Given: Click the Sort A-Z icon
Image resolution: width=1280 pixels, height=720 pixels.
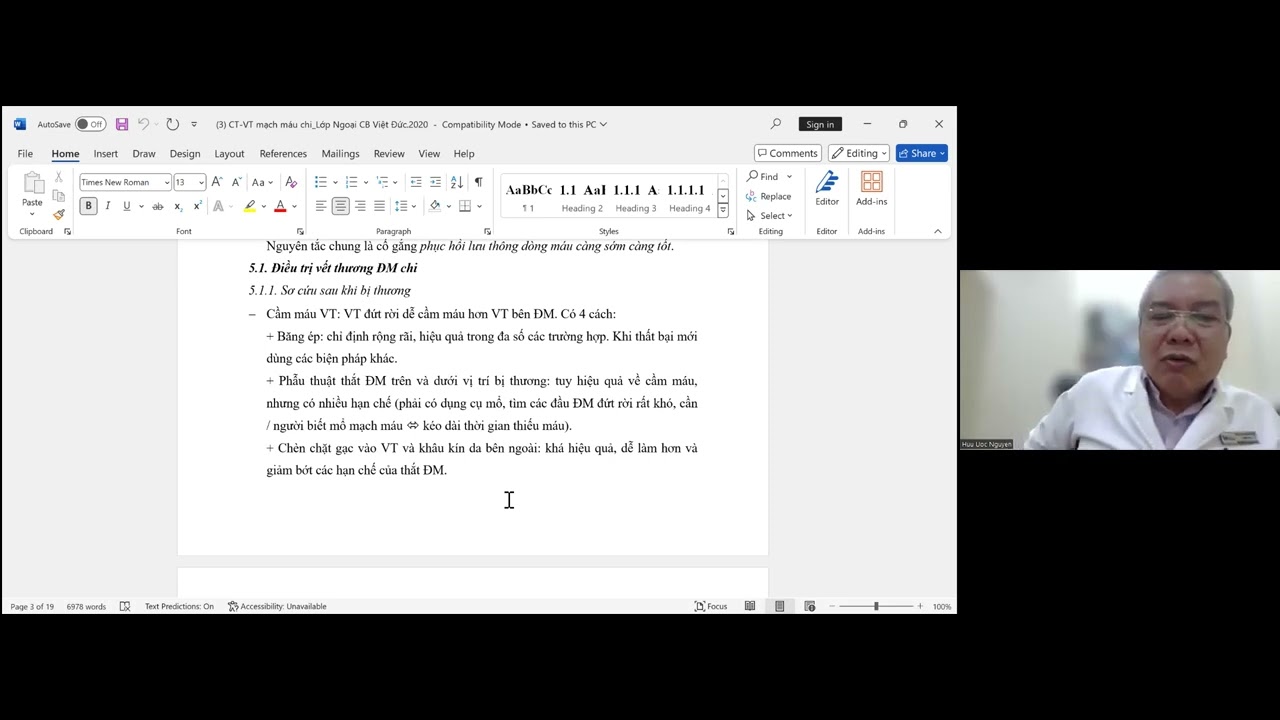Looking at the screenshot, I should pos(457,182).
